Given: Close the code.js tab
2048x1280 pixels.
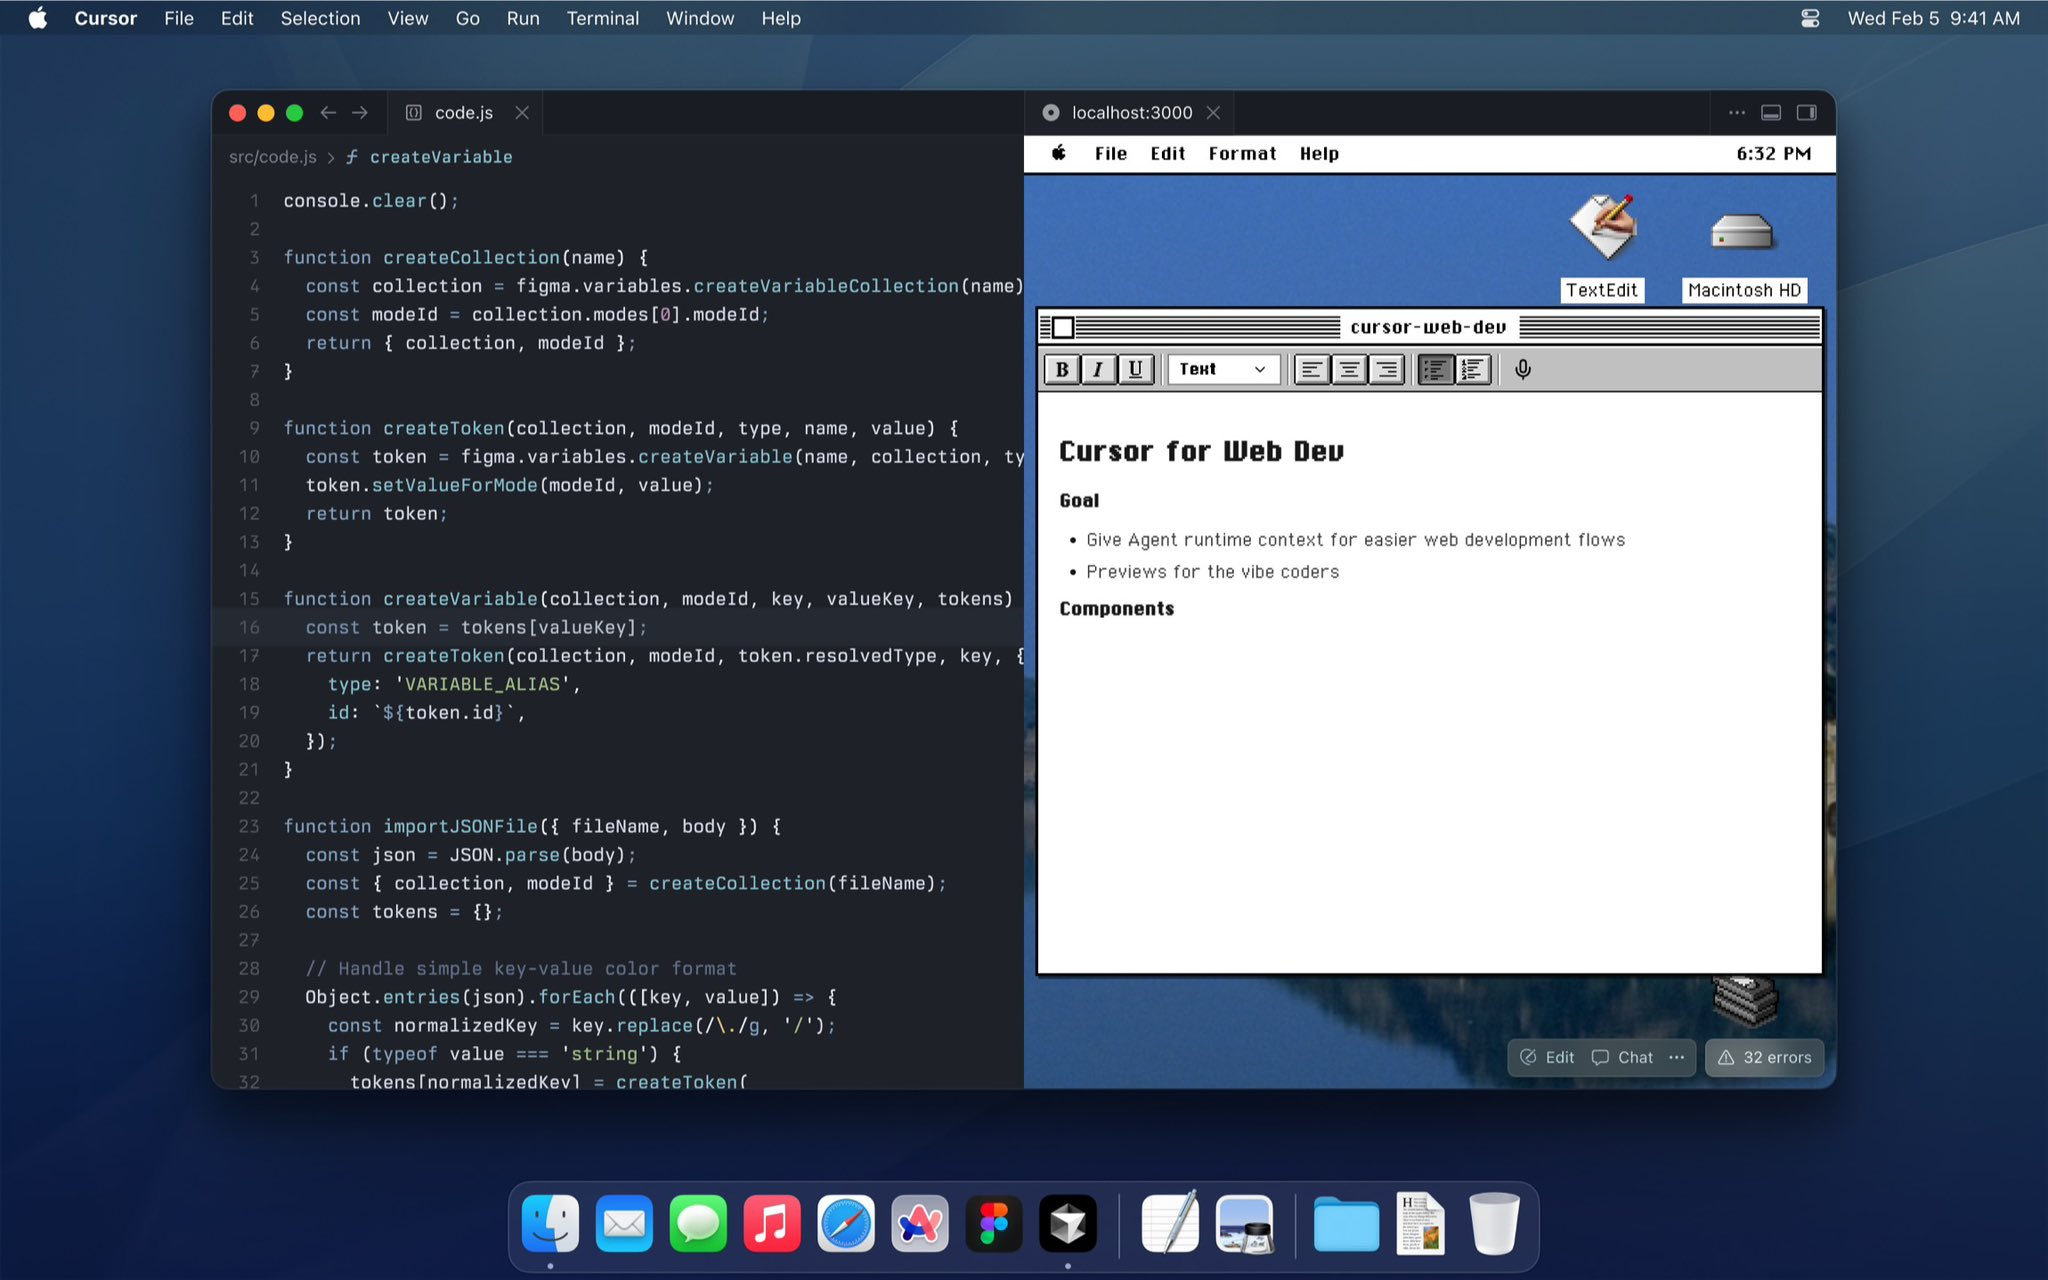Looking at the screenshot, I should click(522, 113).
